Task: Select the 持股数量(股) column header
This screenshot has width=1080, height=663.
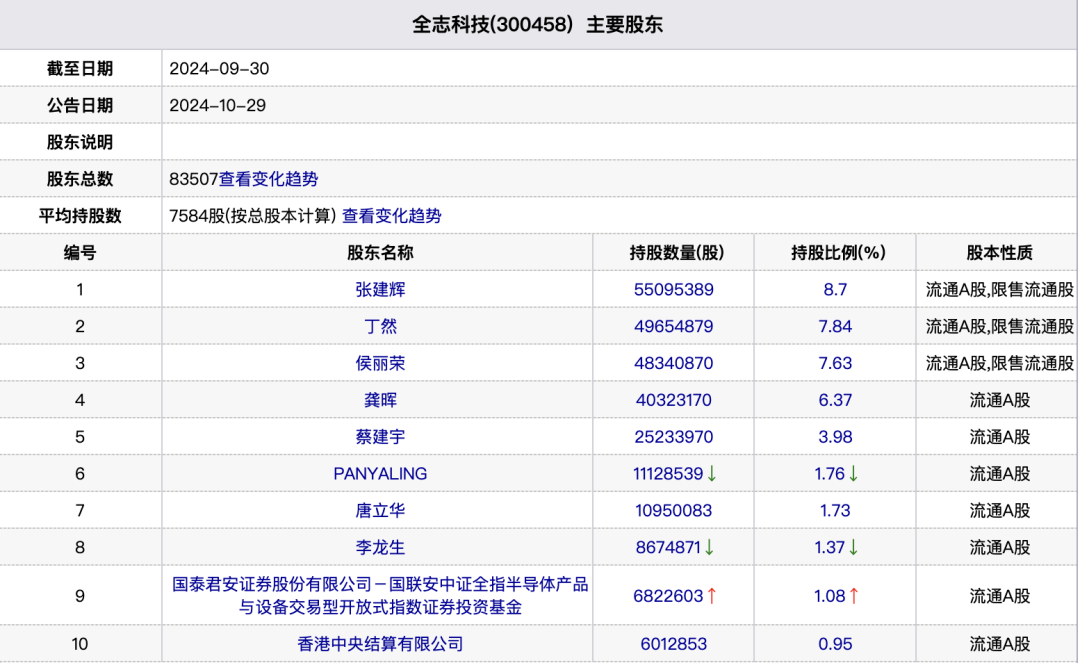Action: (676, 253)
